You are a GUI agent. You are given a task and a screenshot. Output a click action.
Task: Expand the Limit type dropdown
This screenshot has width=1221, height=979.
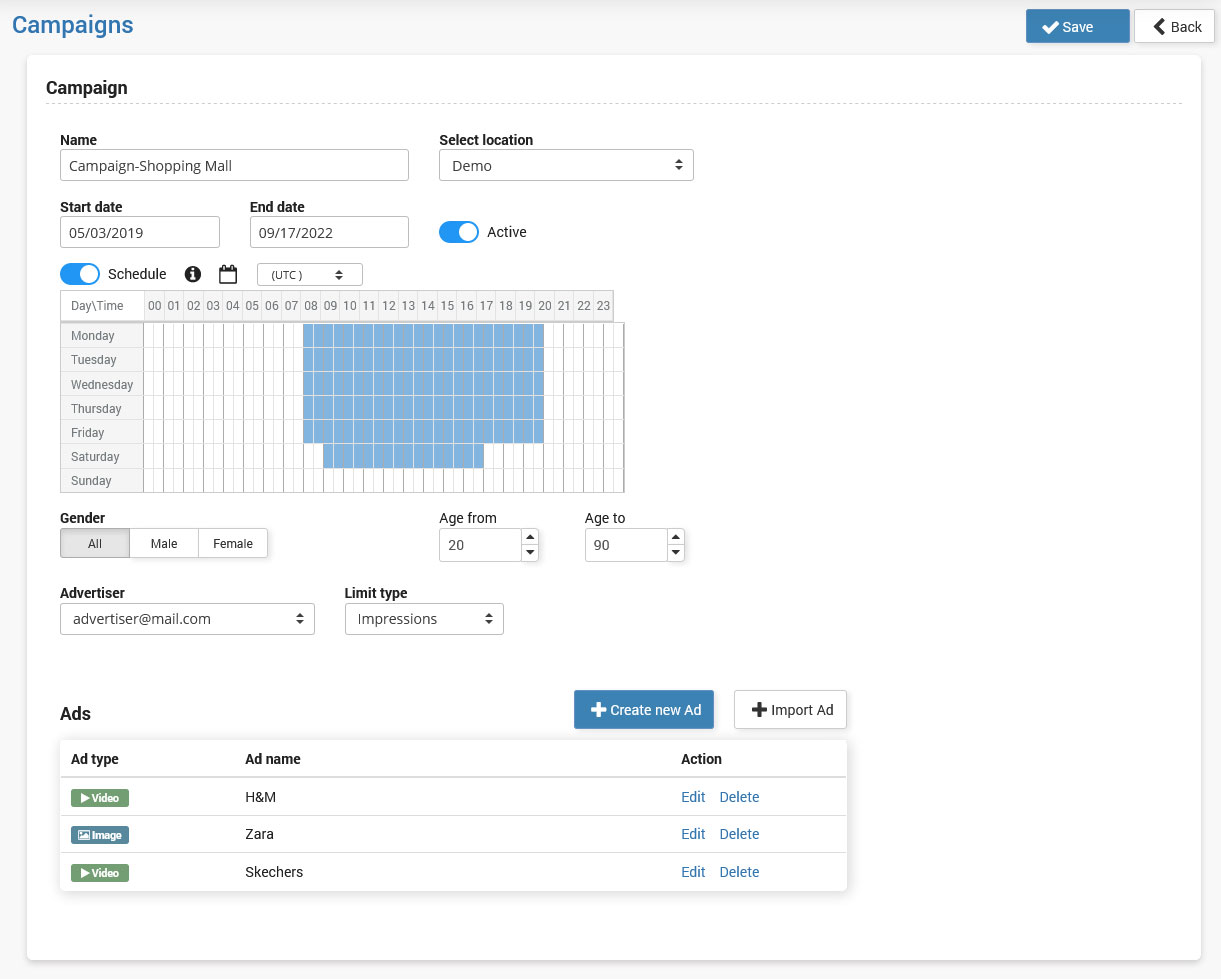[x=424, y=619]
